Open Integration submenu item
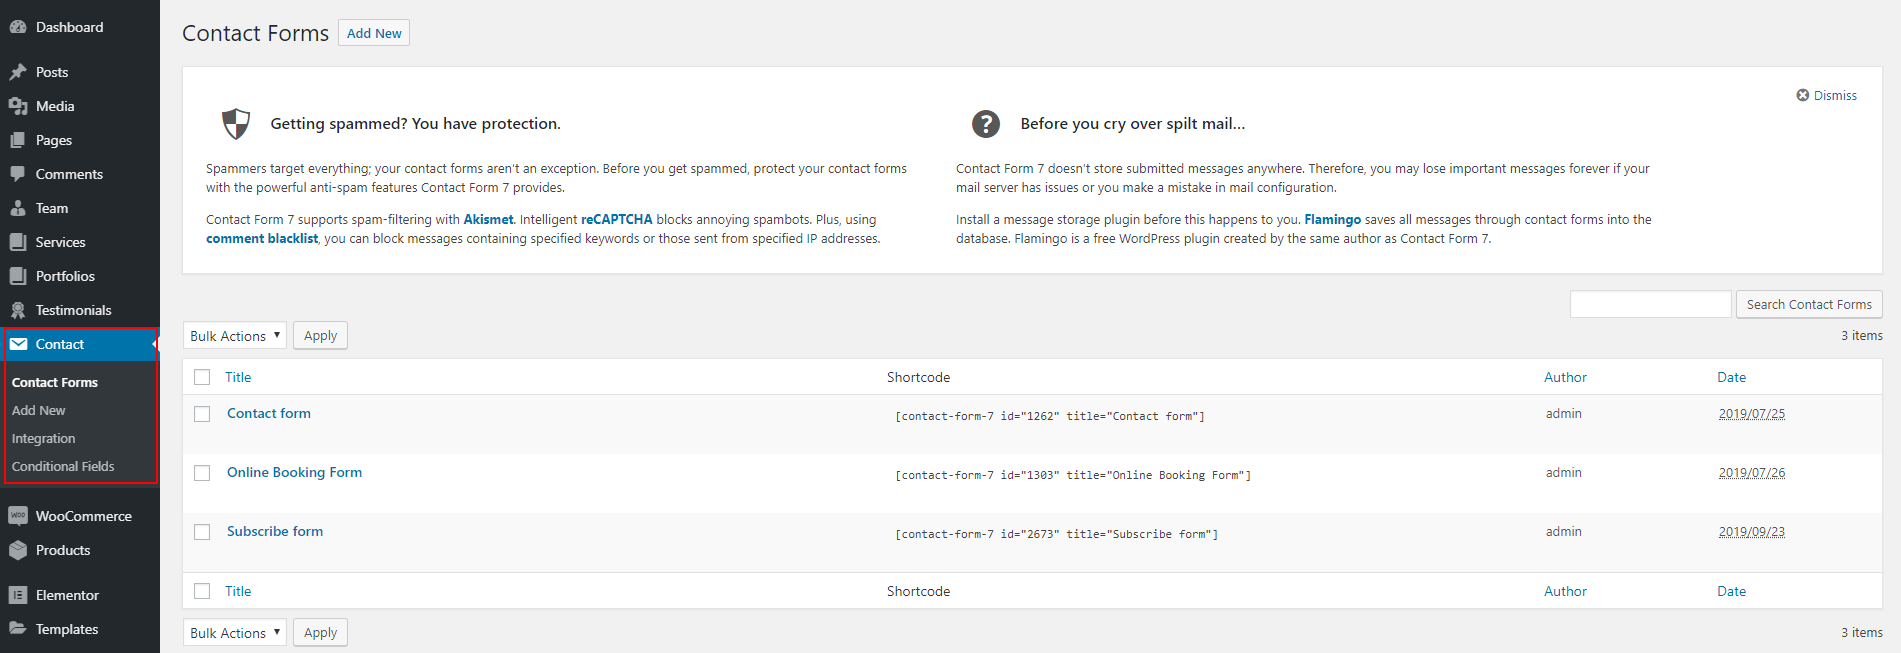The width and height of the screenshot is (1901, 653). [x=44, y=439]
